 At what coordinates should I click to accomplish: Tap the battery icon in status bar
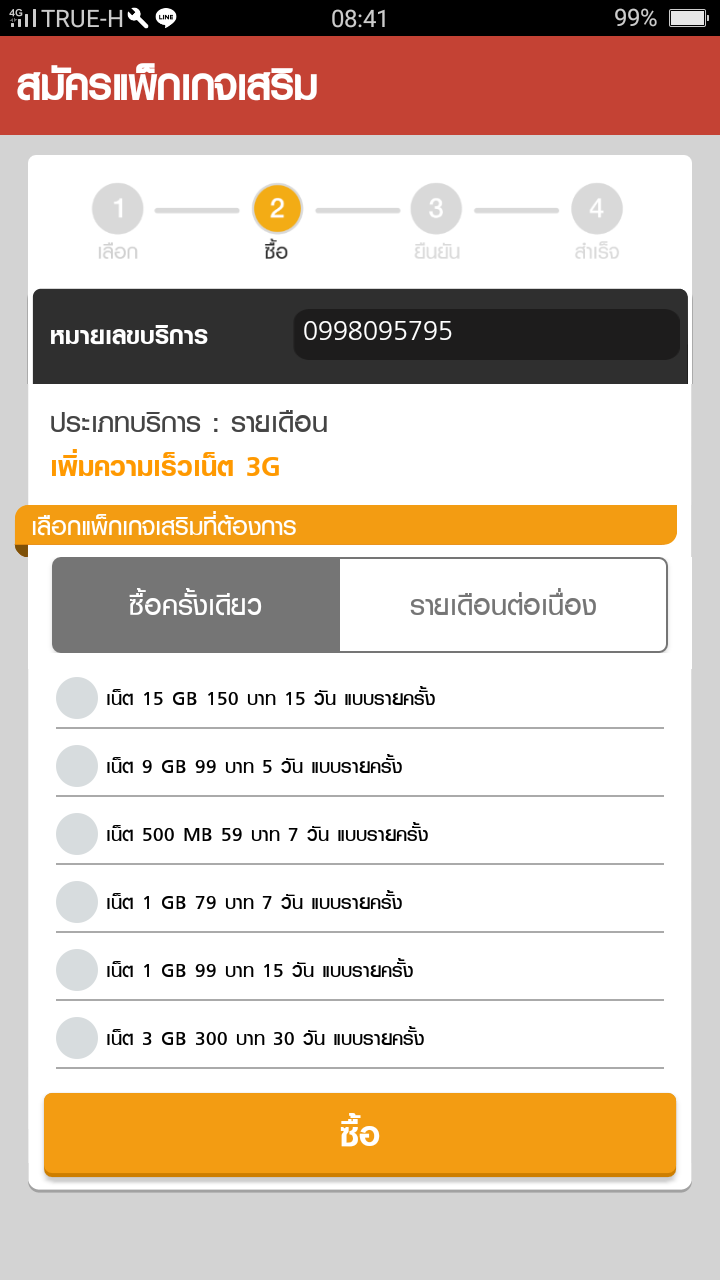pyautogui.click(x=688, y=18)
